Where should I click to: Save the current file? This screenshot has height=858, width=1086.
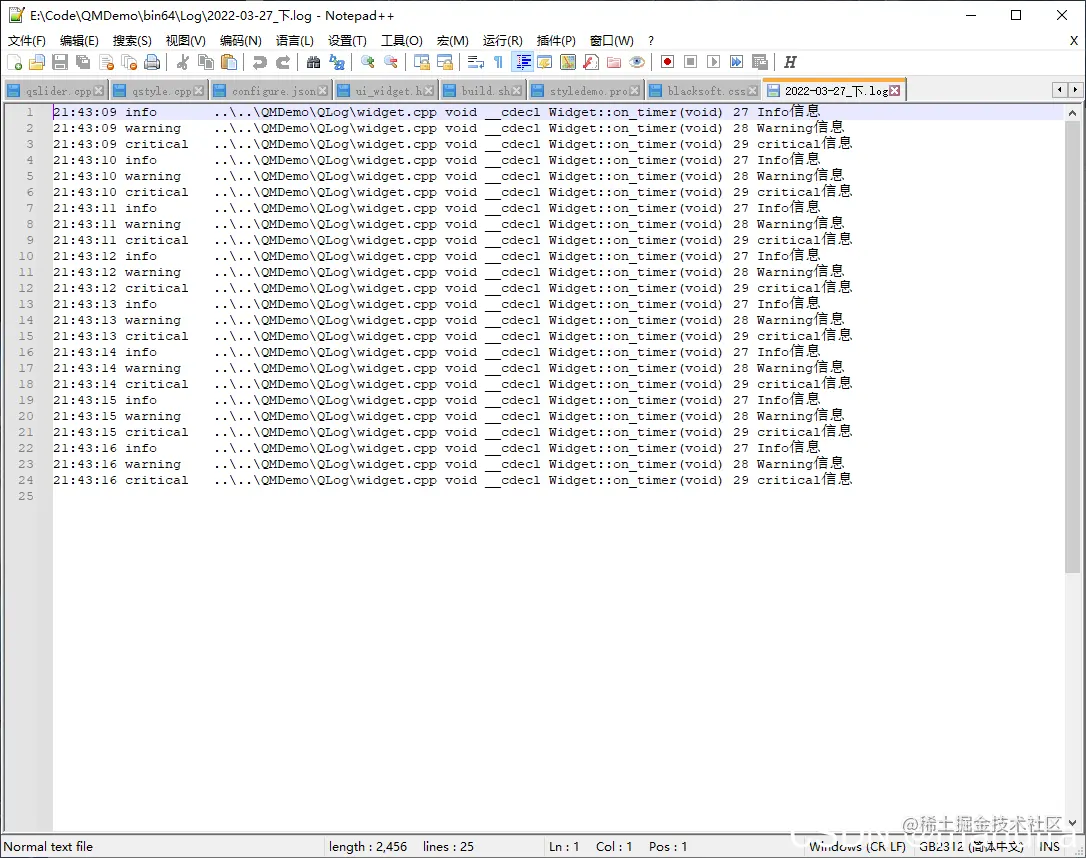click(60, 62)
